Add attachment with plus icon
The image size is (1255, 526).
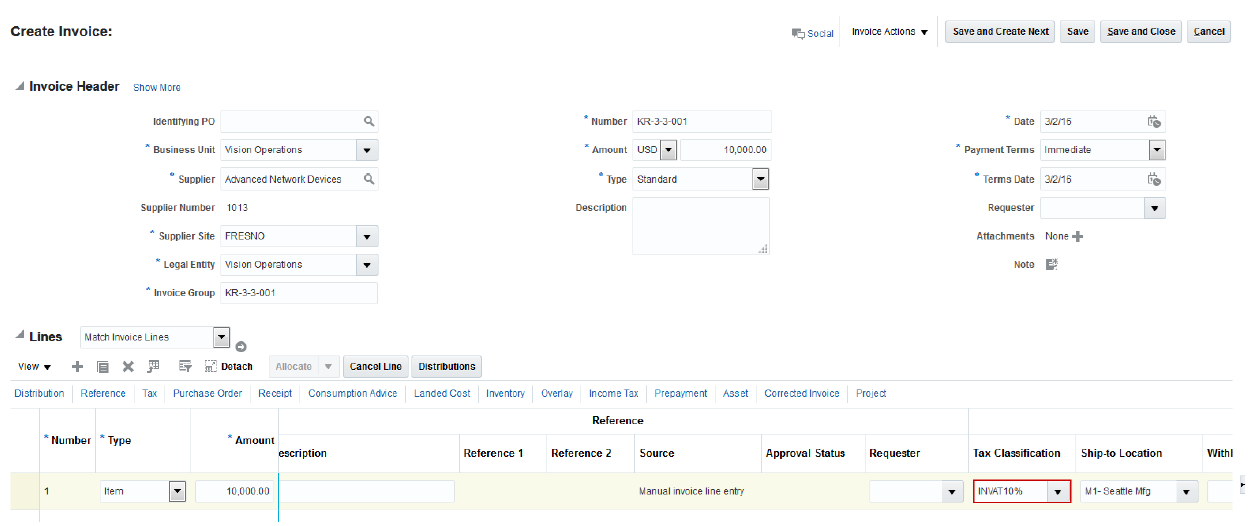(1078, 237)
